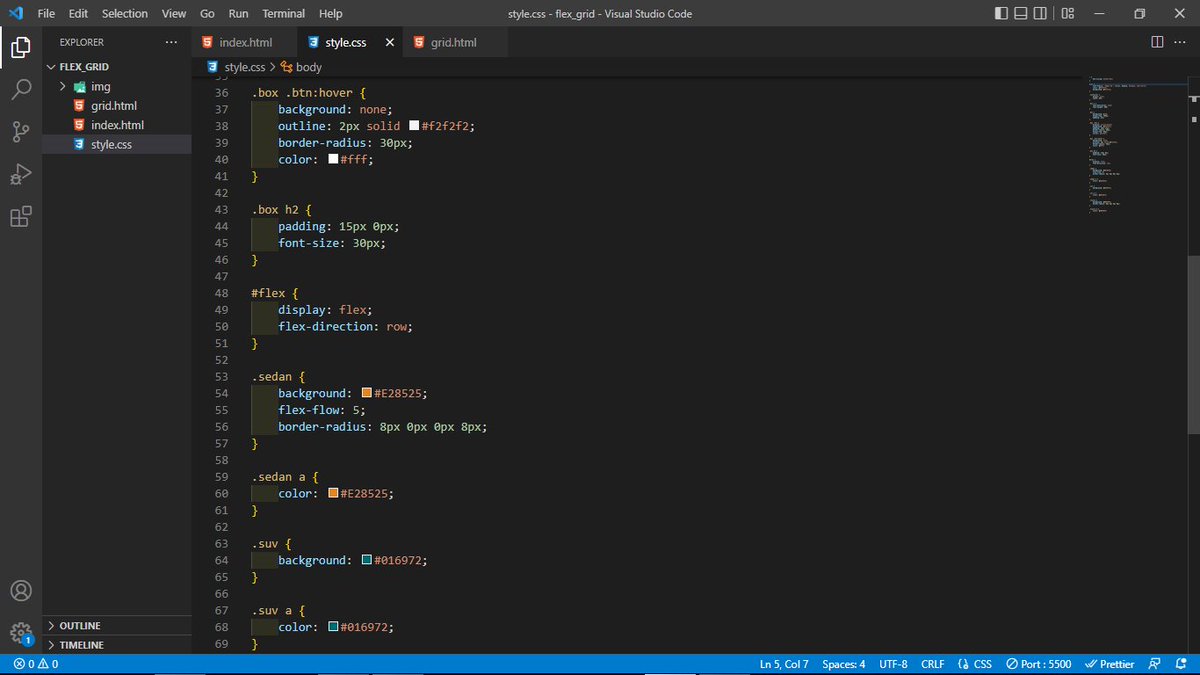Toggle primary side bar layout icon
Viewport: 1200px width, 675px height.
pyautogui.click(x=1002, y=13)
